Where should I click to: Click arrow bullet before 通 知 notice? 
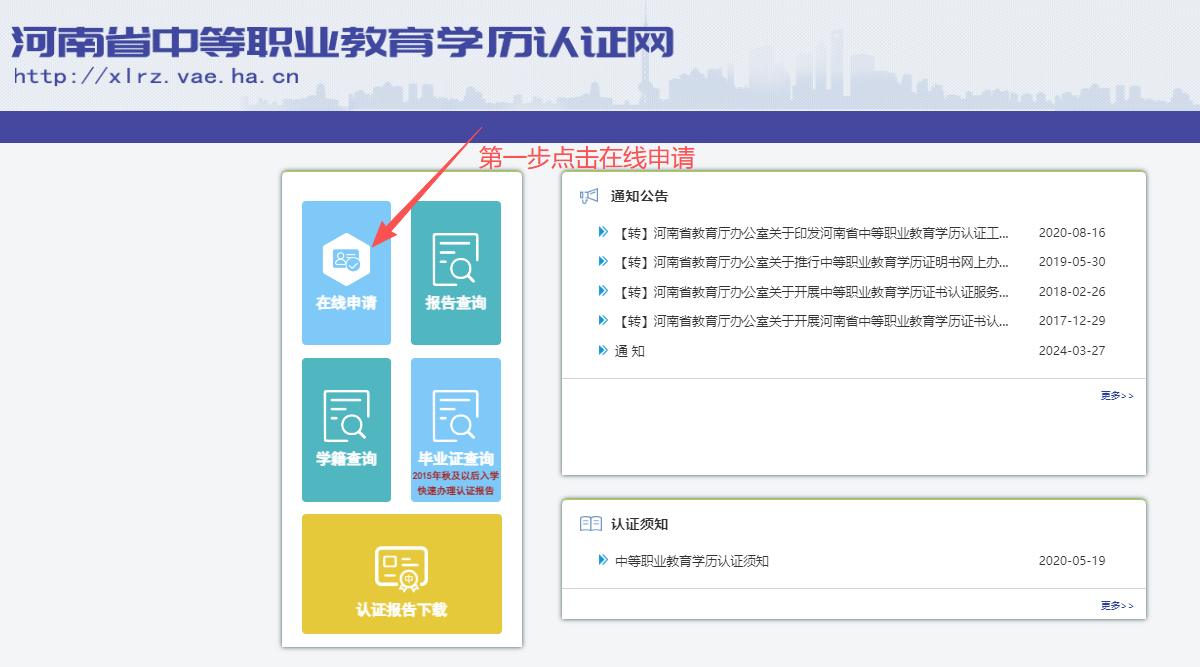pos(603,350)
